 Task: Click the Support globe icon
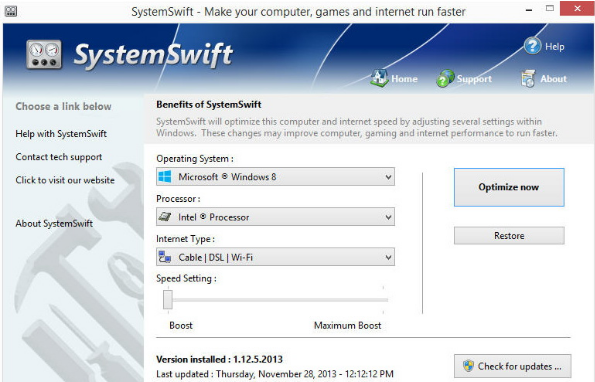tap(445, 79)
